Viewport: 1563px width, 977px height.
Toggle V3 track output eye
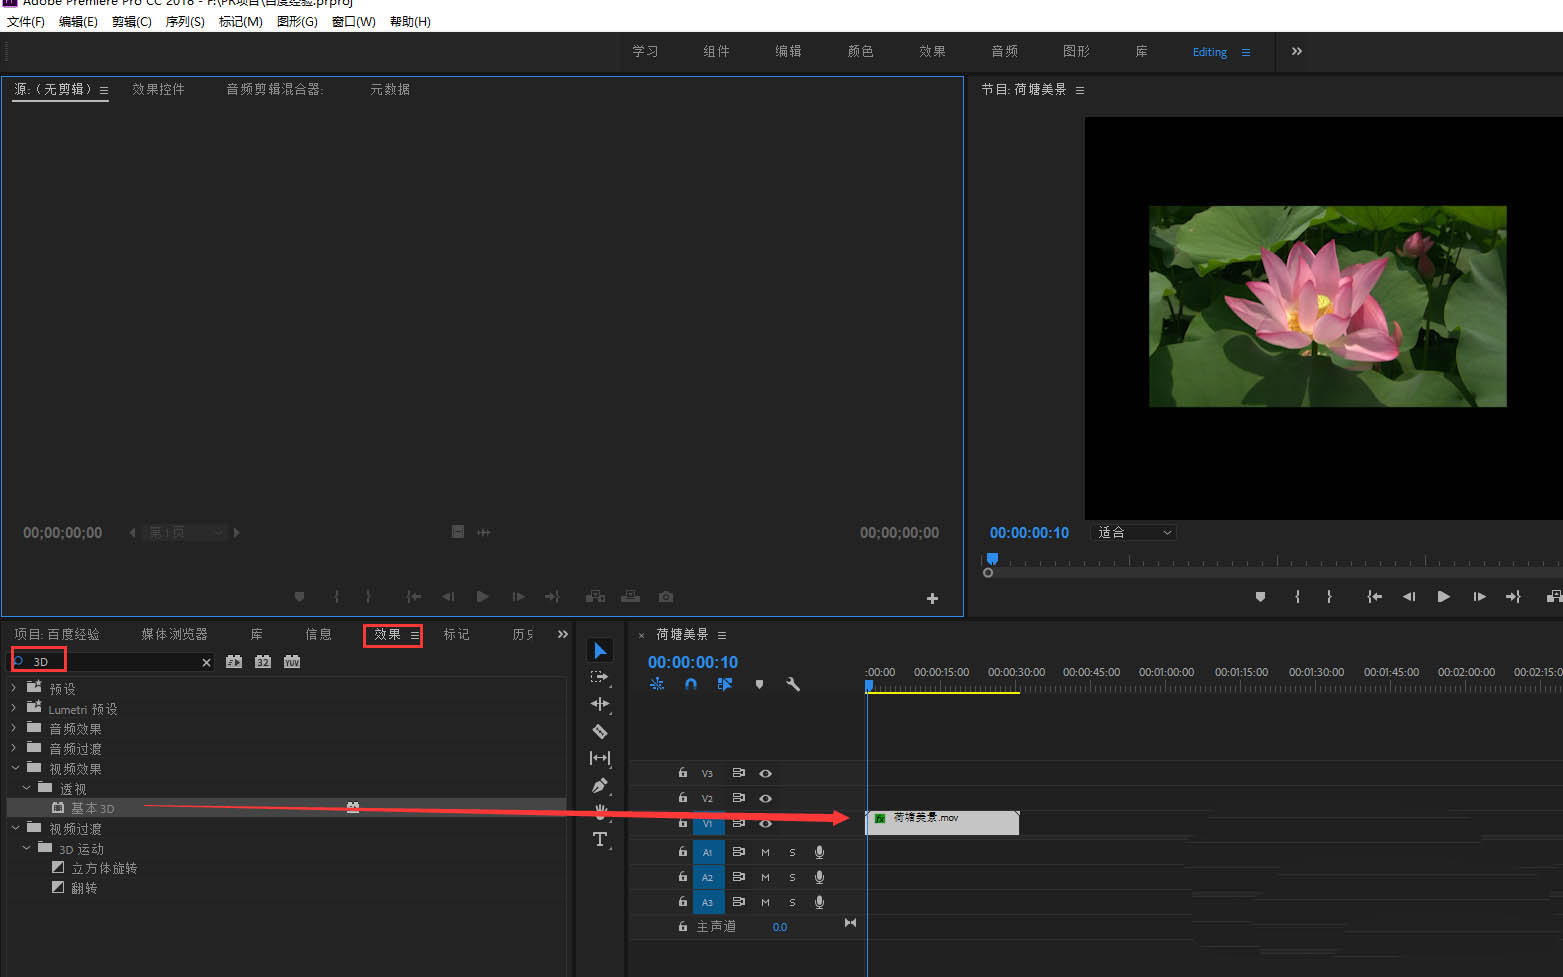tap(765, 773)
